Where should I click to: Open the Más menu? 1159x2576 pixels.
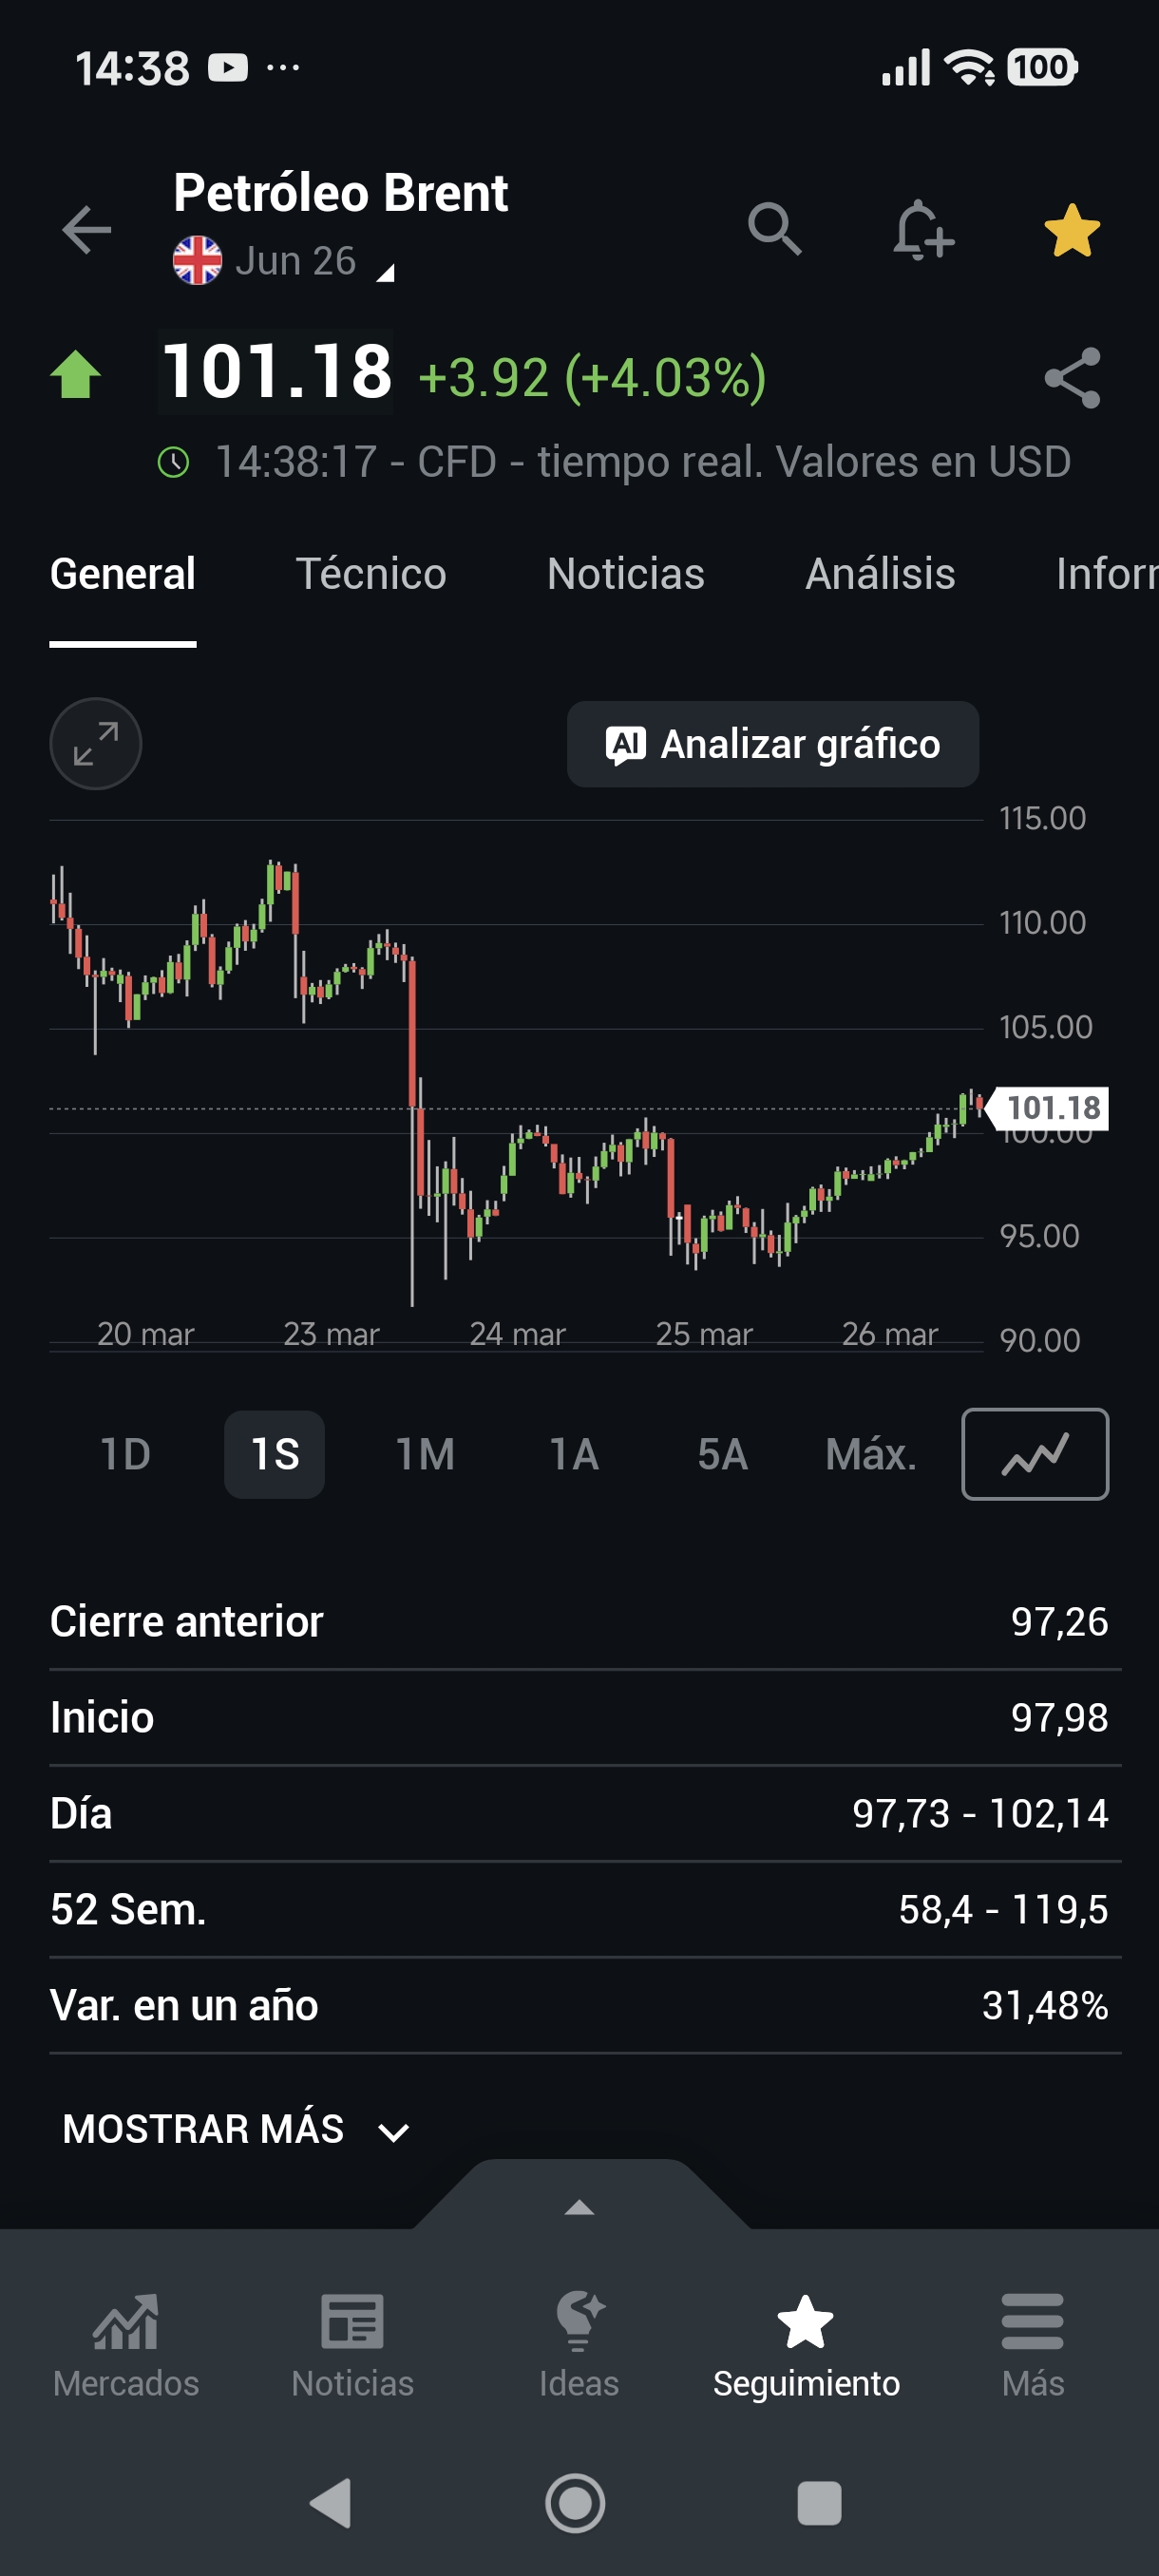coord(1032,2345)
